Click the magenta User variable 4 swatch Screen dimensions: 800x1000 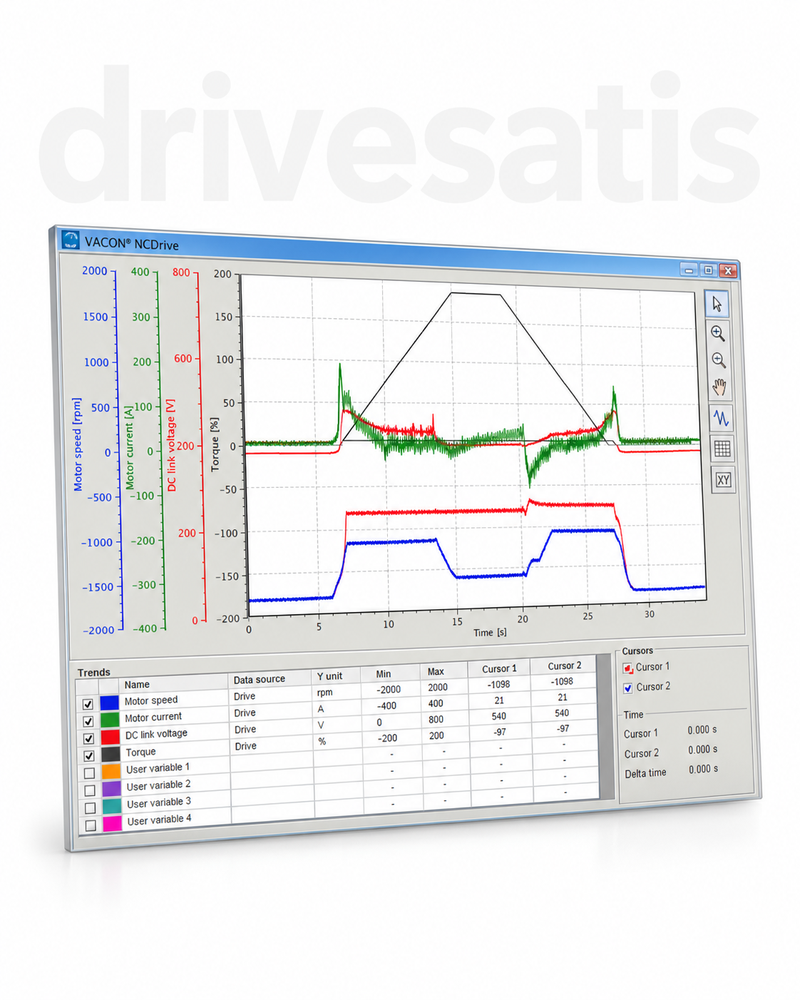[x=112, y=823]
